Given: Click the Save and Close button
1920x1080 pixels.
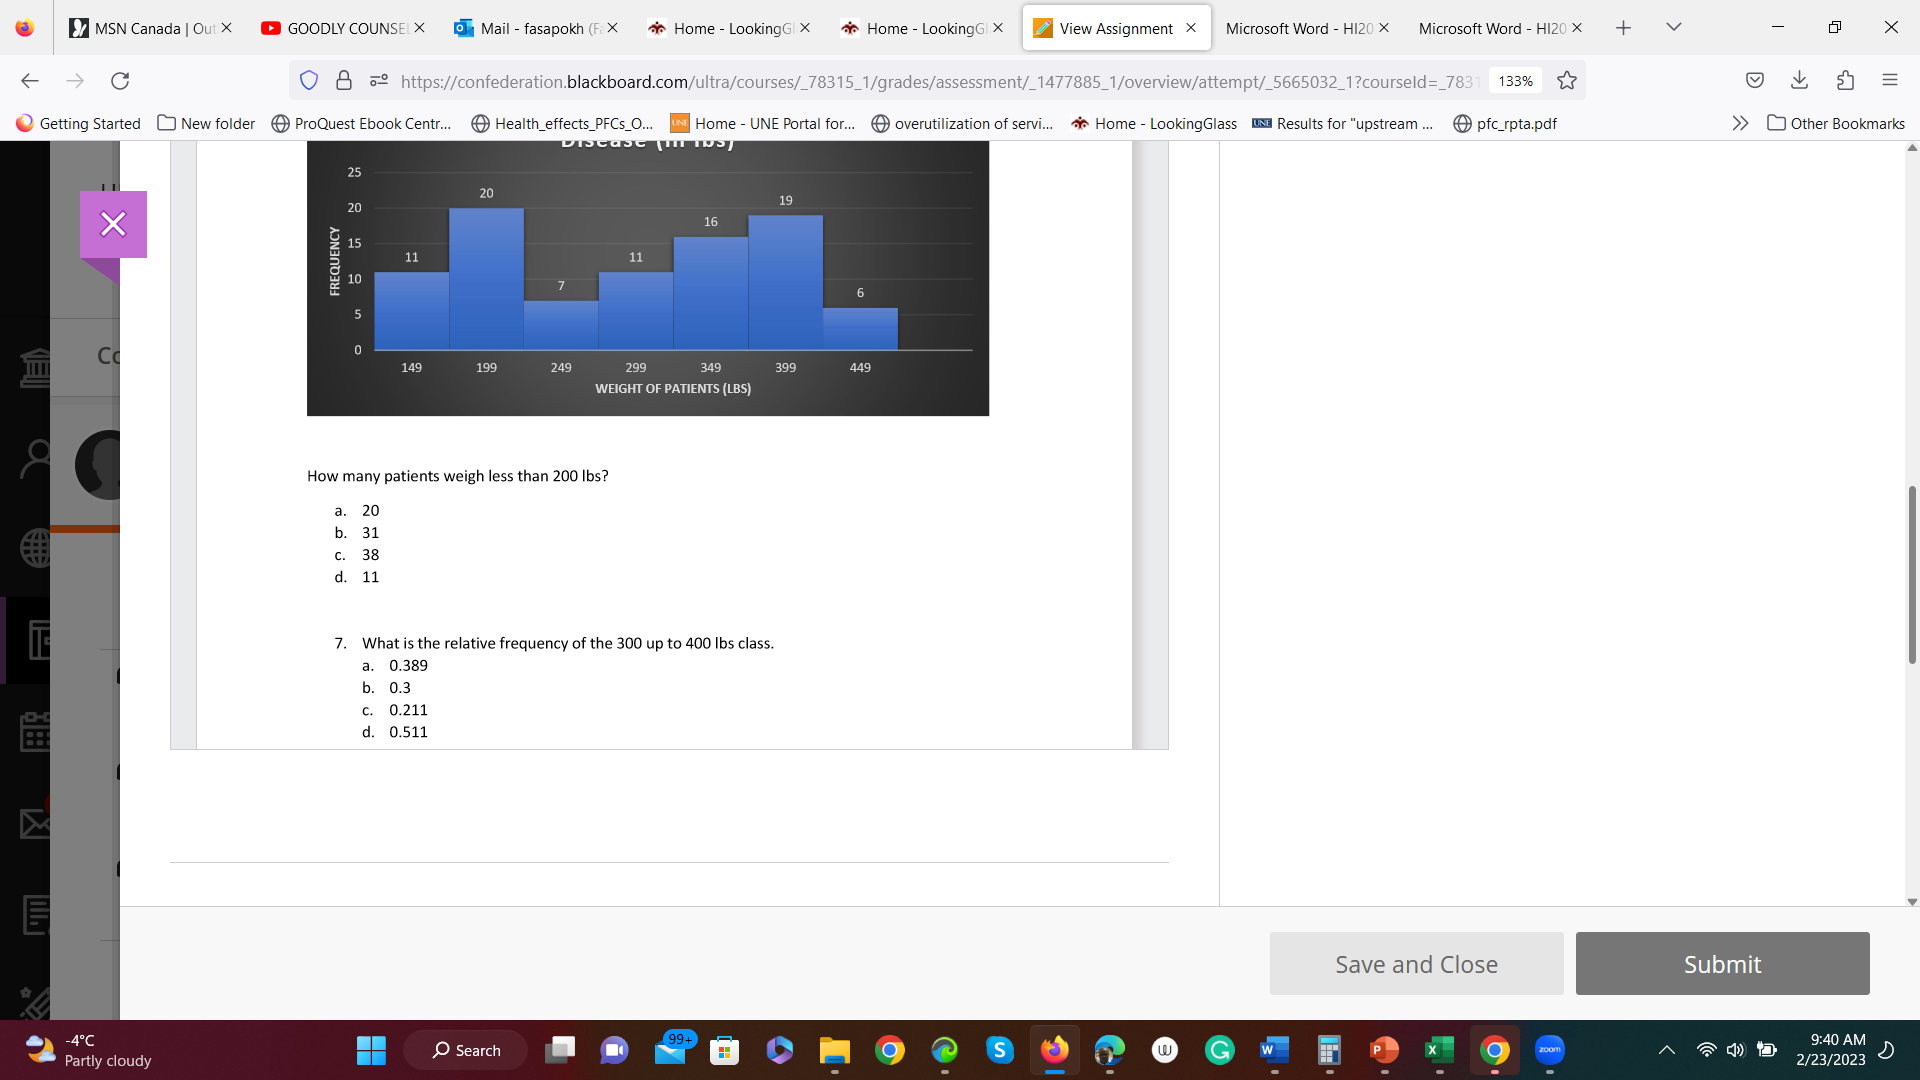Looking at the screenshot, I should point(1416,963).
